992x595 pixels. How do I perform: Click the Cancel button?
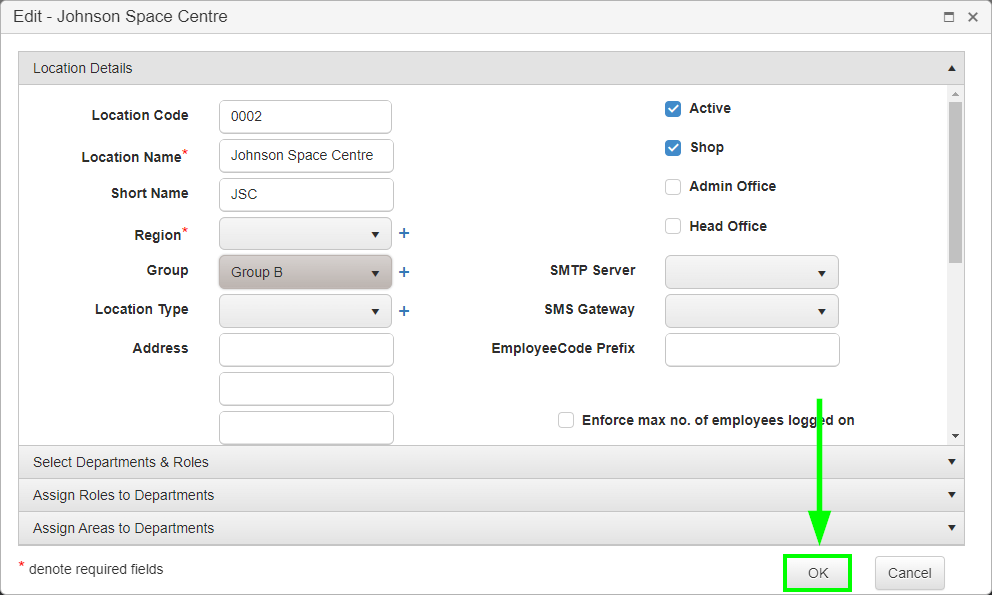(910, 573)
